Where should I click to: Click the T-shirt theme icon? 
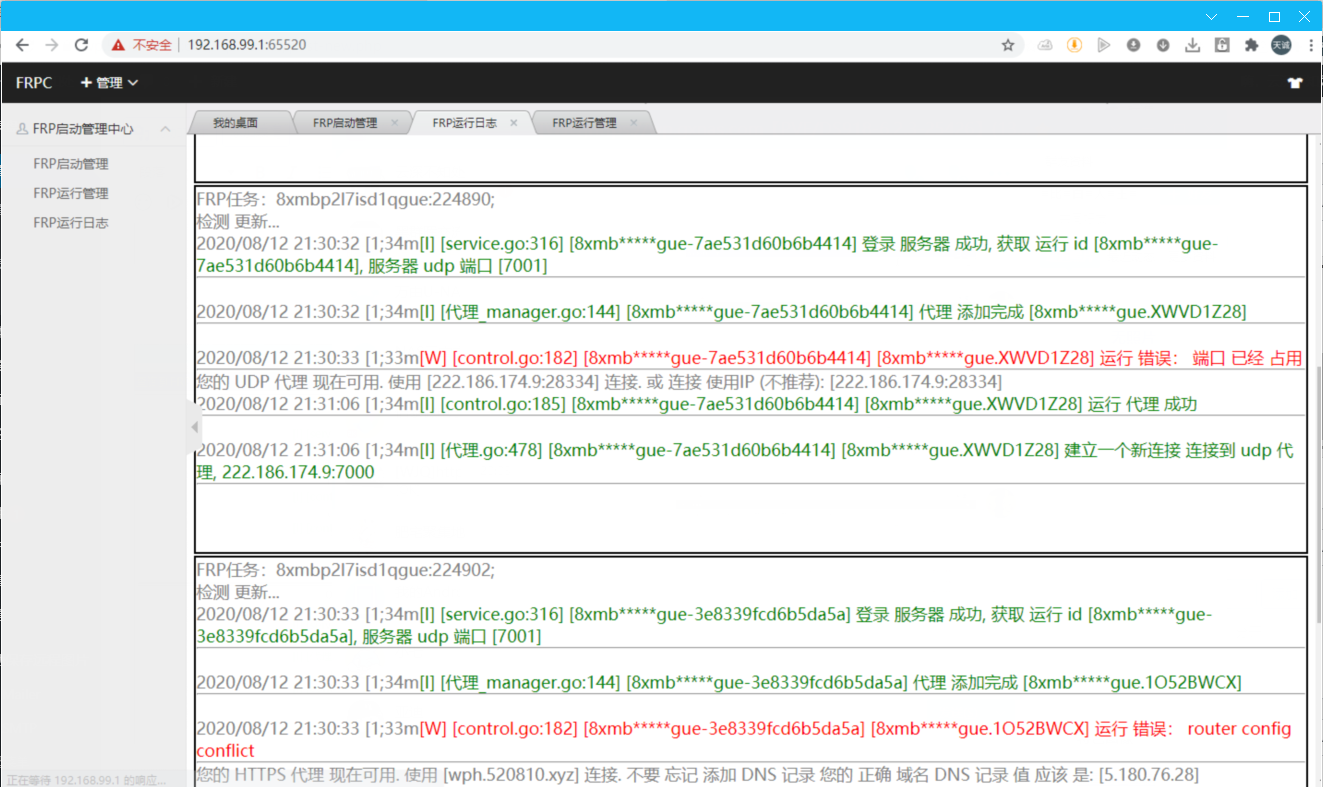[1295, 83]
